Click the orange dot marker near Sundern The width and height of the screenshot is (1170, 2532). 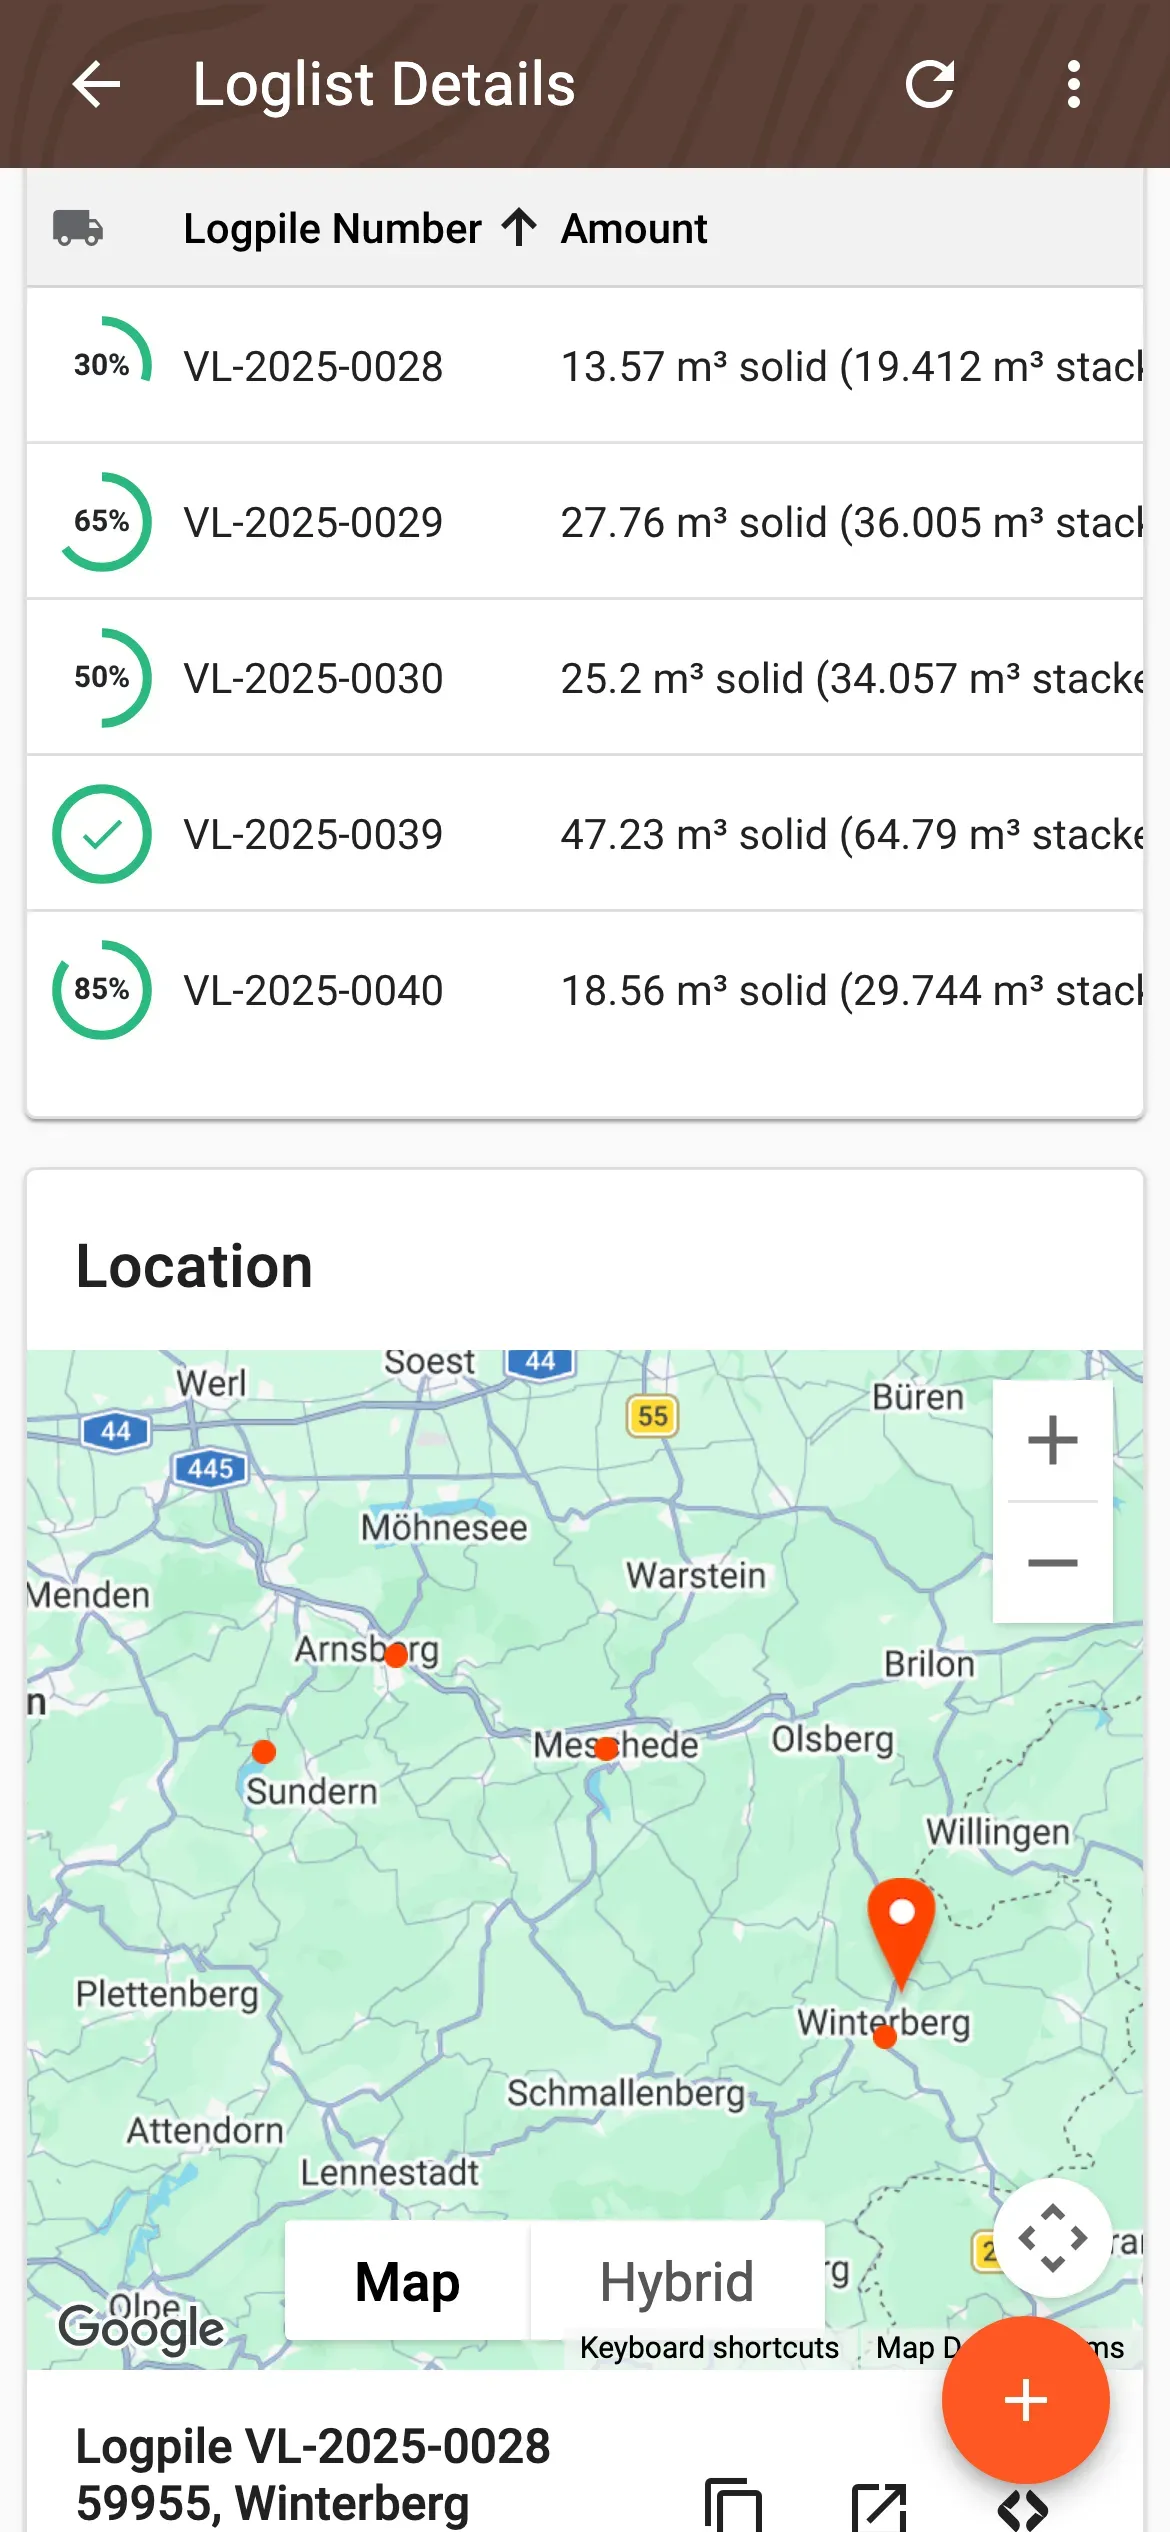coord(264,1751)
